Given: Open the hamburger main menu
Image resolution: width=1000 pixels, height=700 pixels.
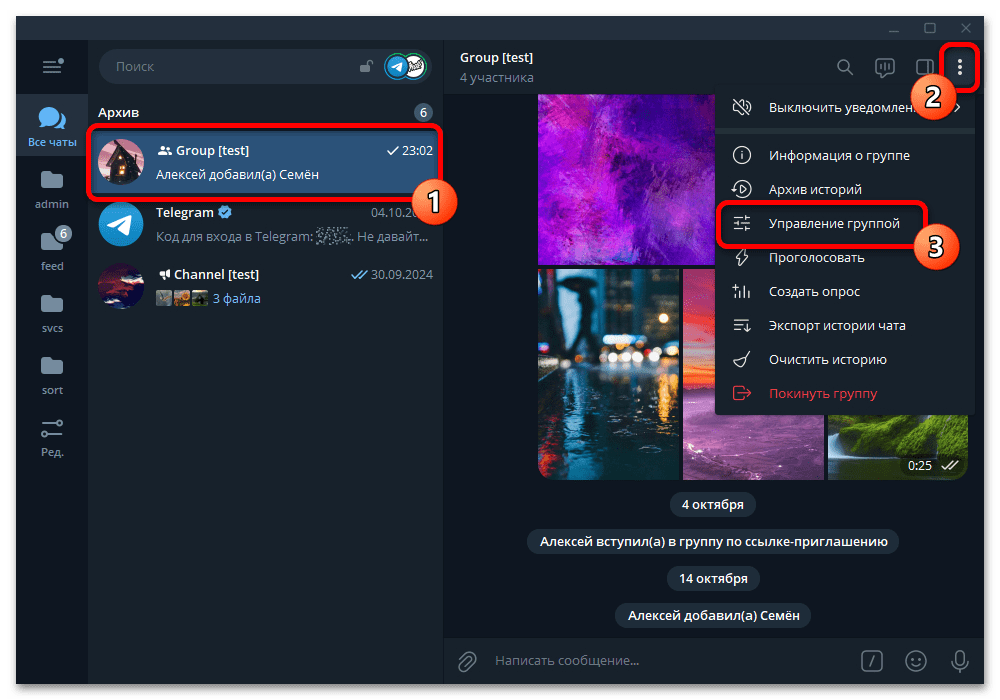Looking at the screenshot, I should point(52,66).
